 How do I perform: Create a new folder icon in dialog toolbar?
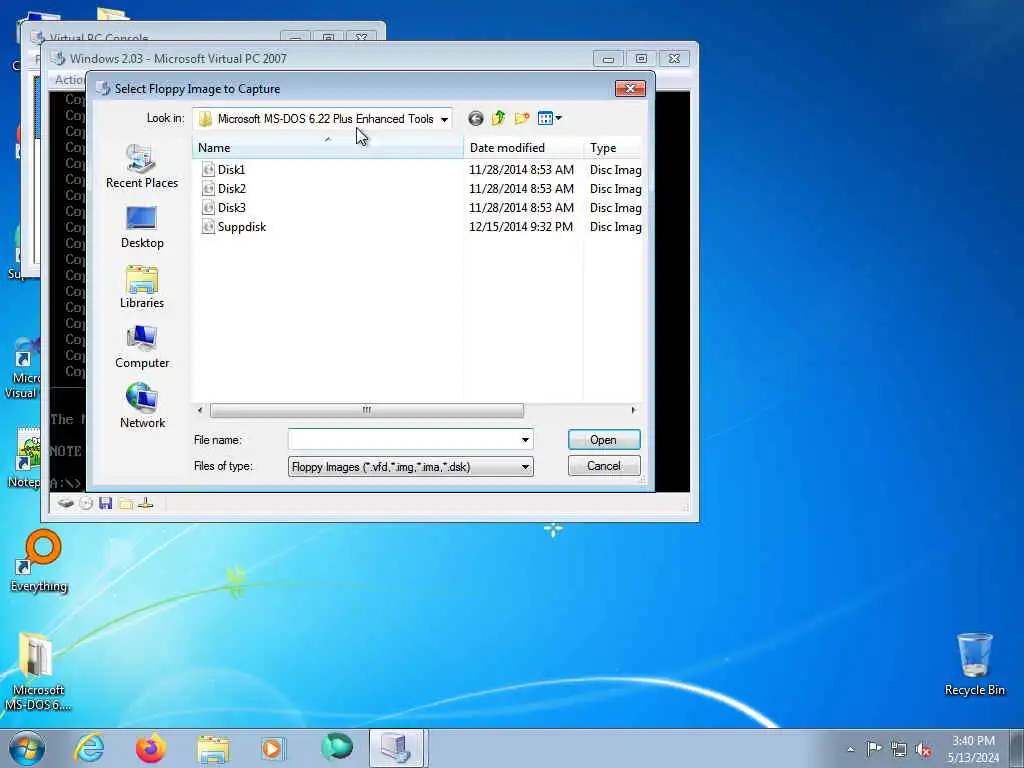pyautogui.click(x=521, y=118)
